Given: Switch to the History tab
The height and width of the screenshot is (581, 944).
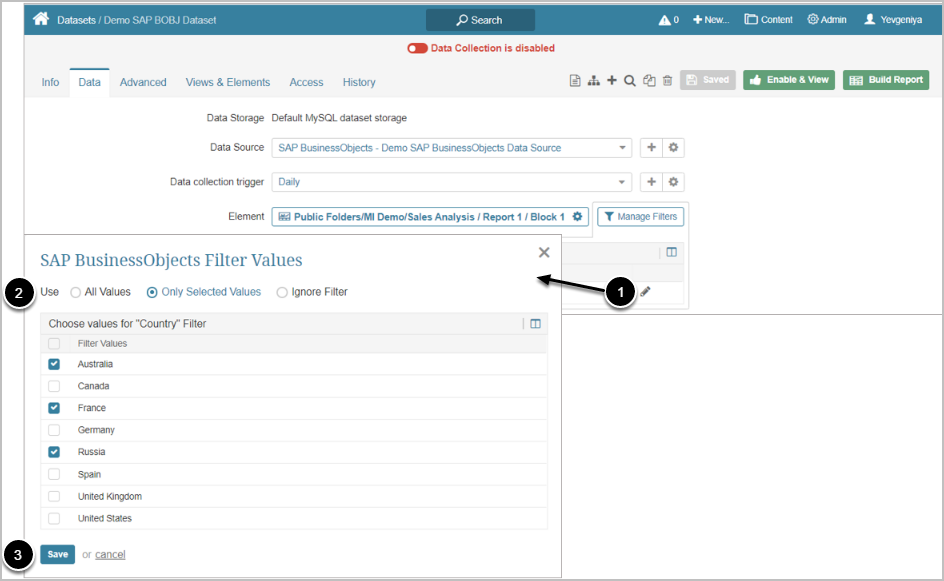Looking at the screenshot, I should coord(359,82).
